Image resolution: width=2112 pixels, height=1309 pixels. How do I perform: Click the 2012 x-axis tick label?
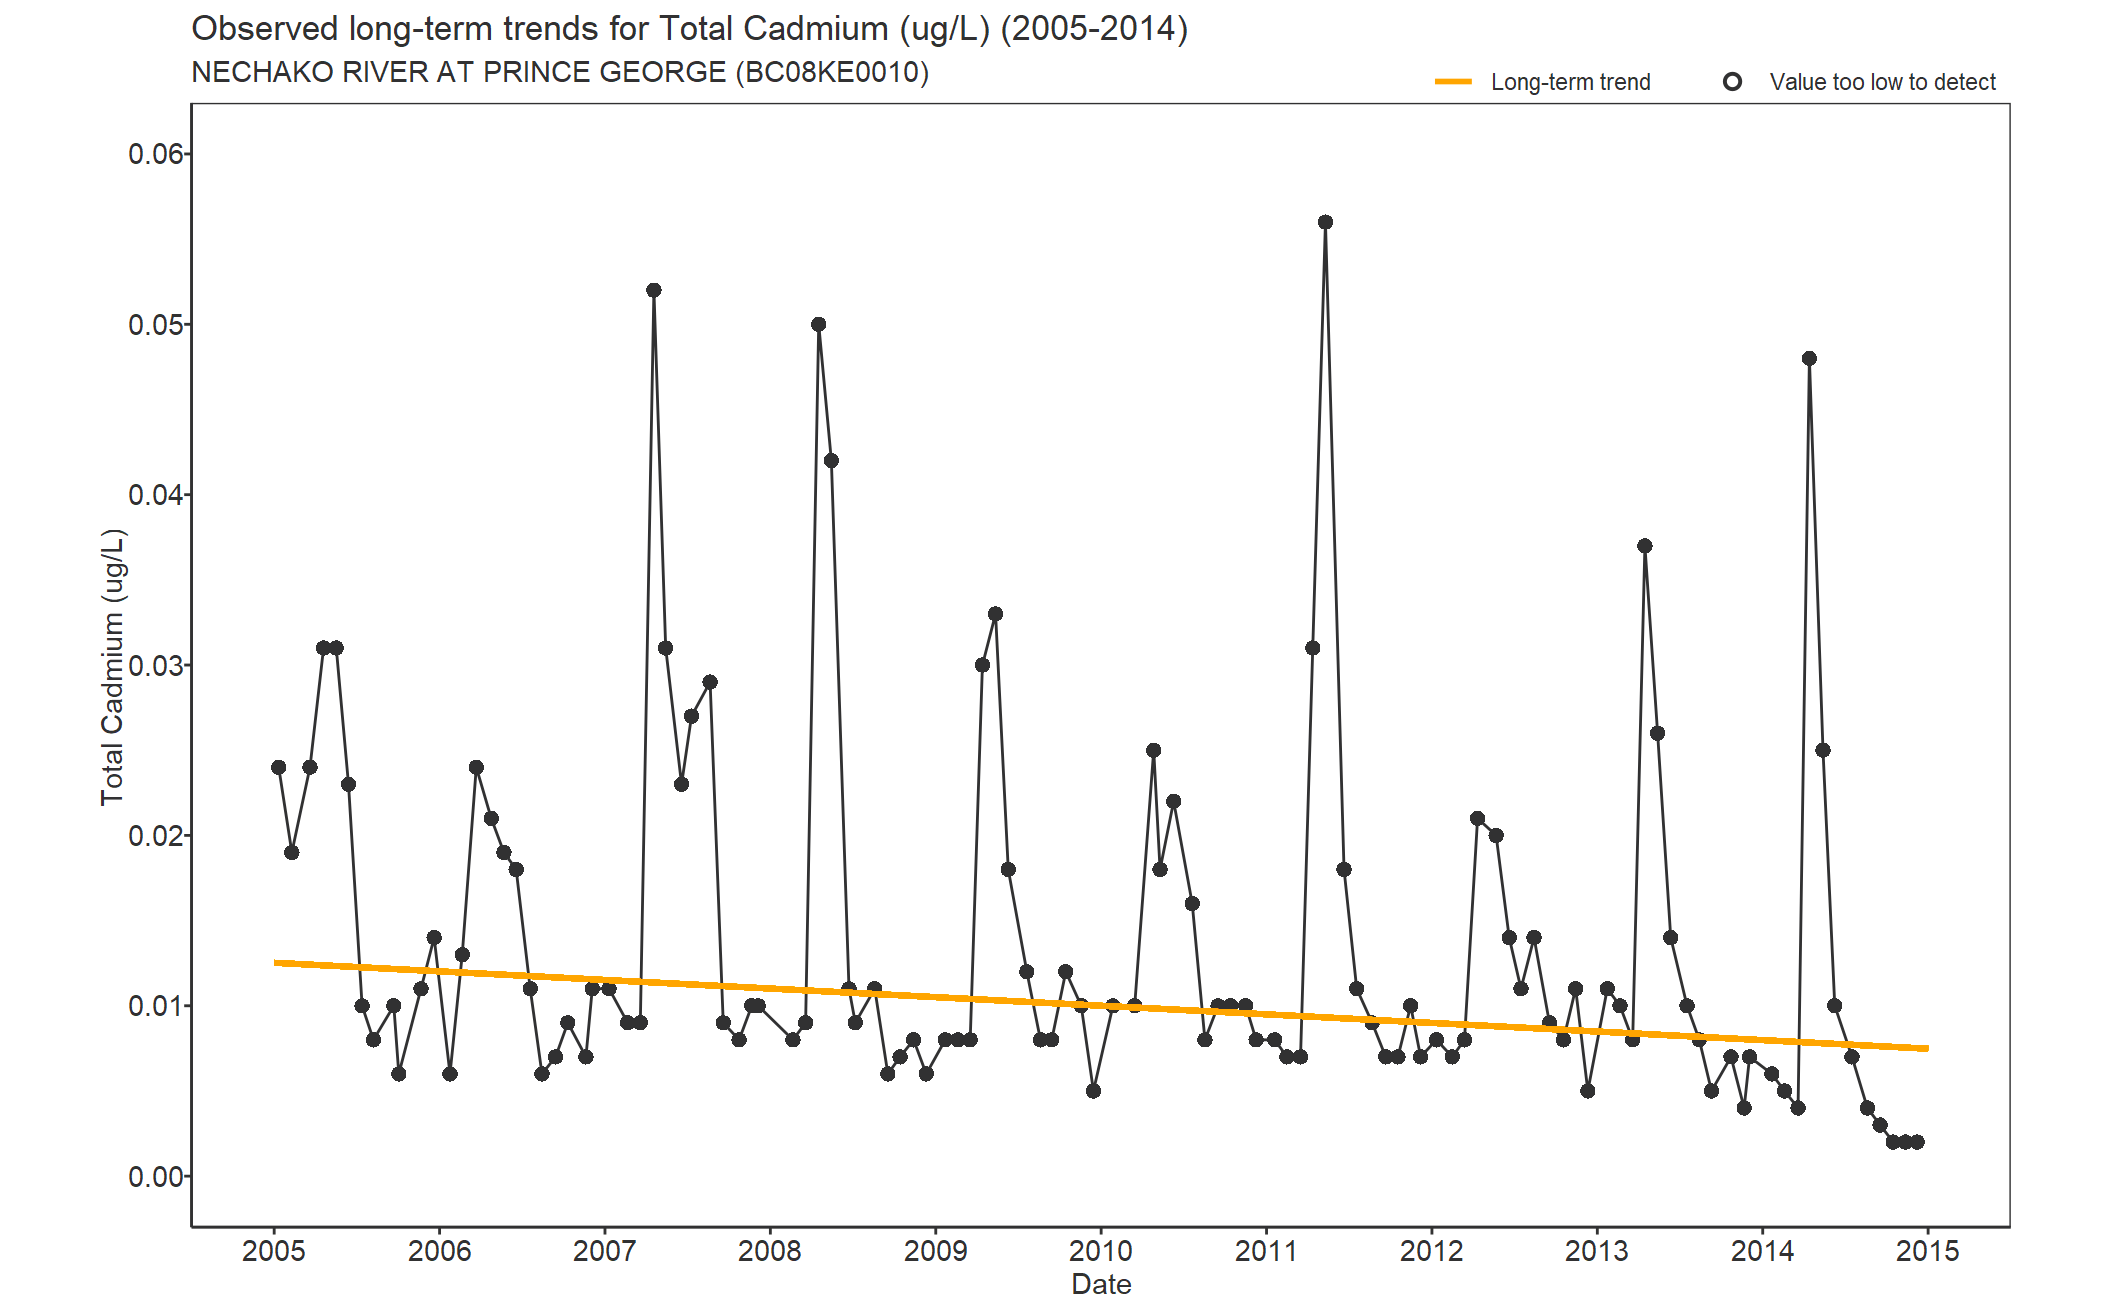point(1432,1251)
